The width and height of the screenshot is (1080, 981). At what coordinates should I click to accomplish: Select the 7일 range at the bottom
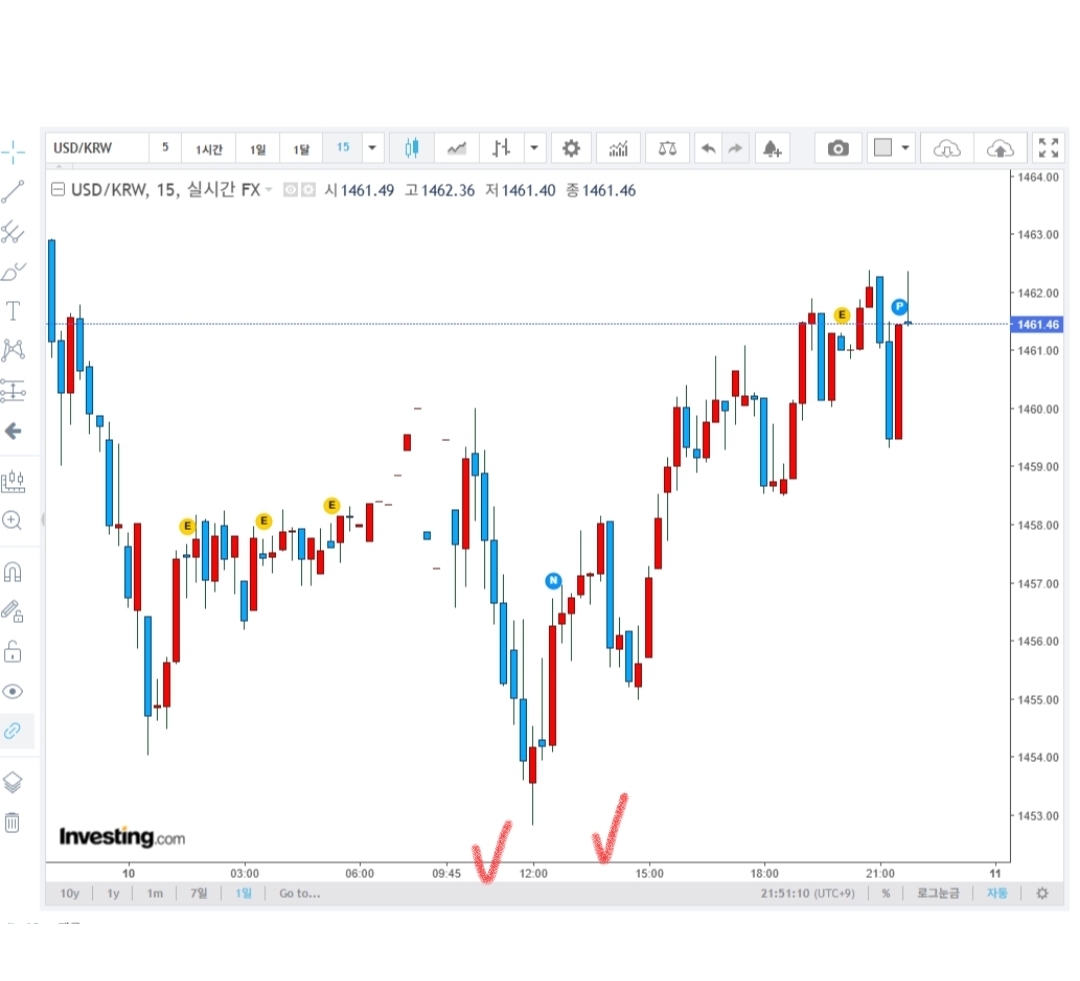click(198, 893)
